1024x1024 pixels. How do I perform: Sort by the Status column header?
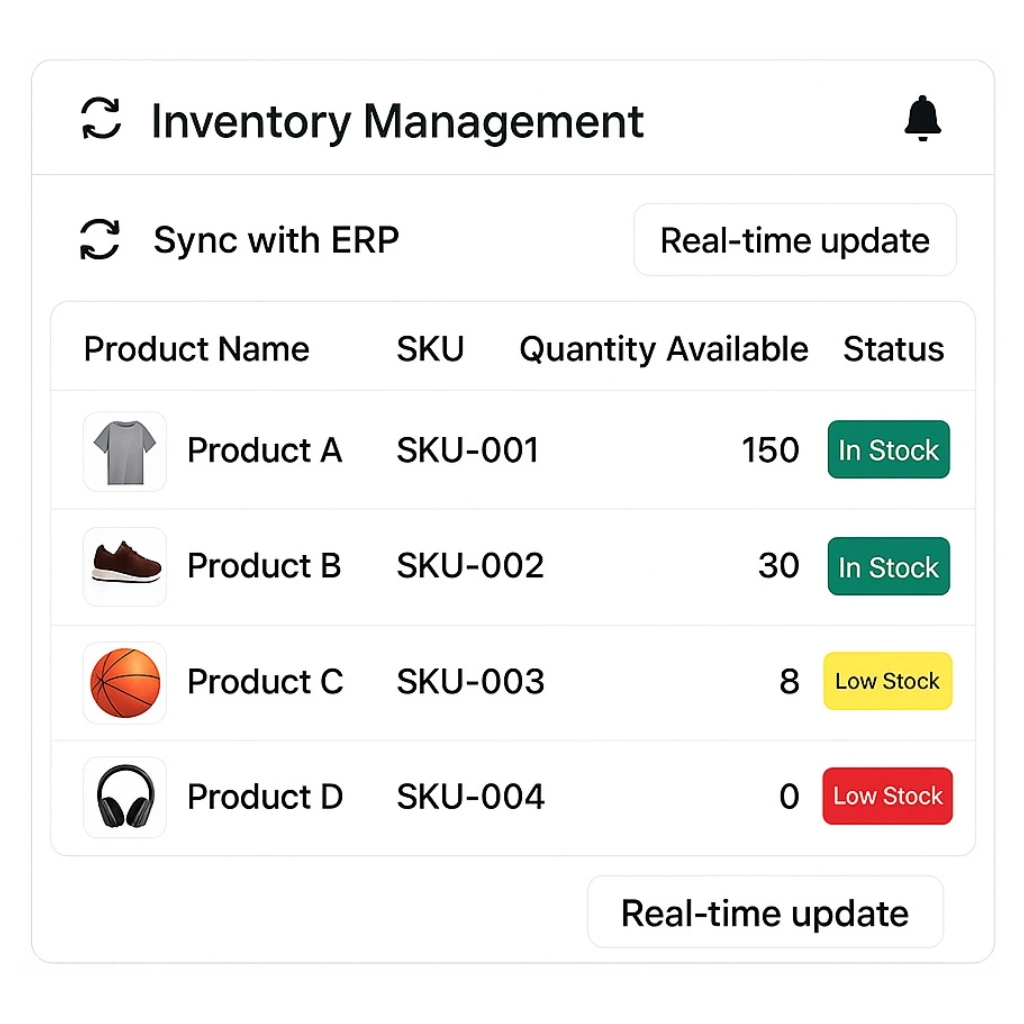point(893,349)
